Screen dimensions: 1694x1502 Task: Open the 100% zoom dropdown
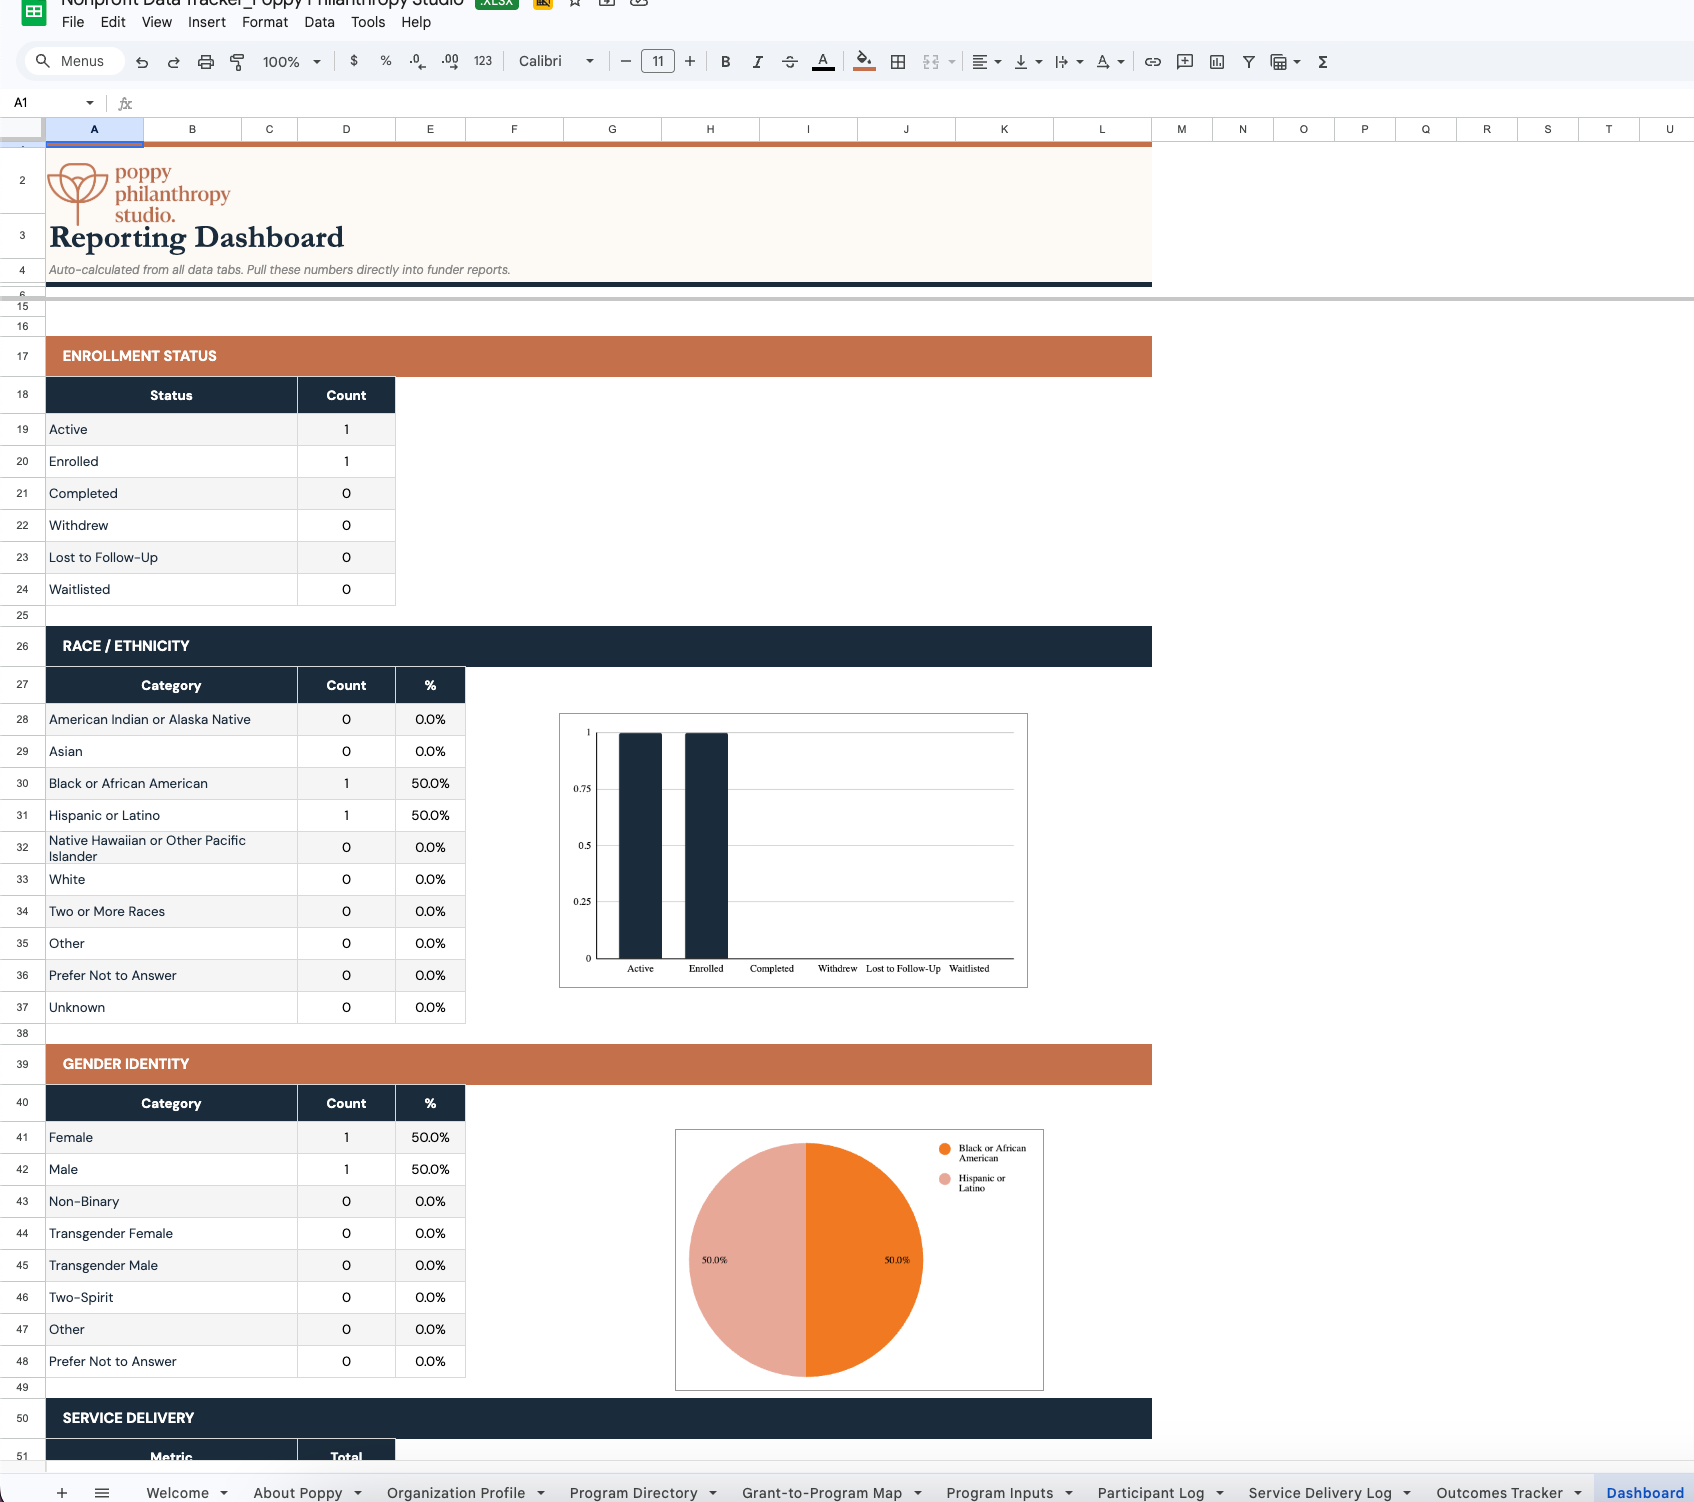[x=291, y=62]
